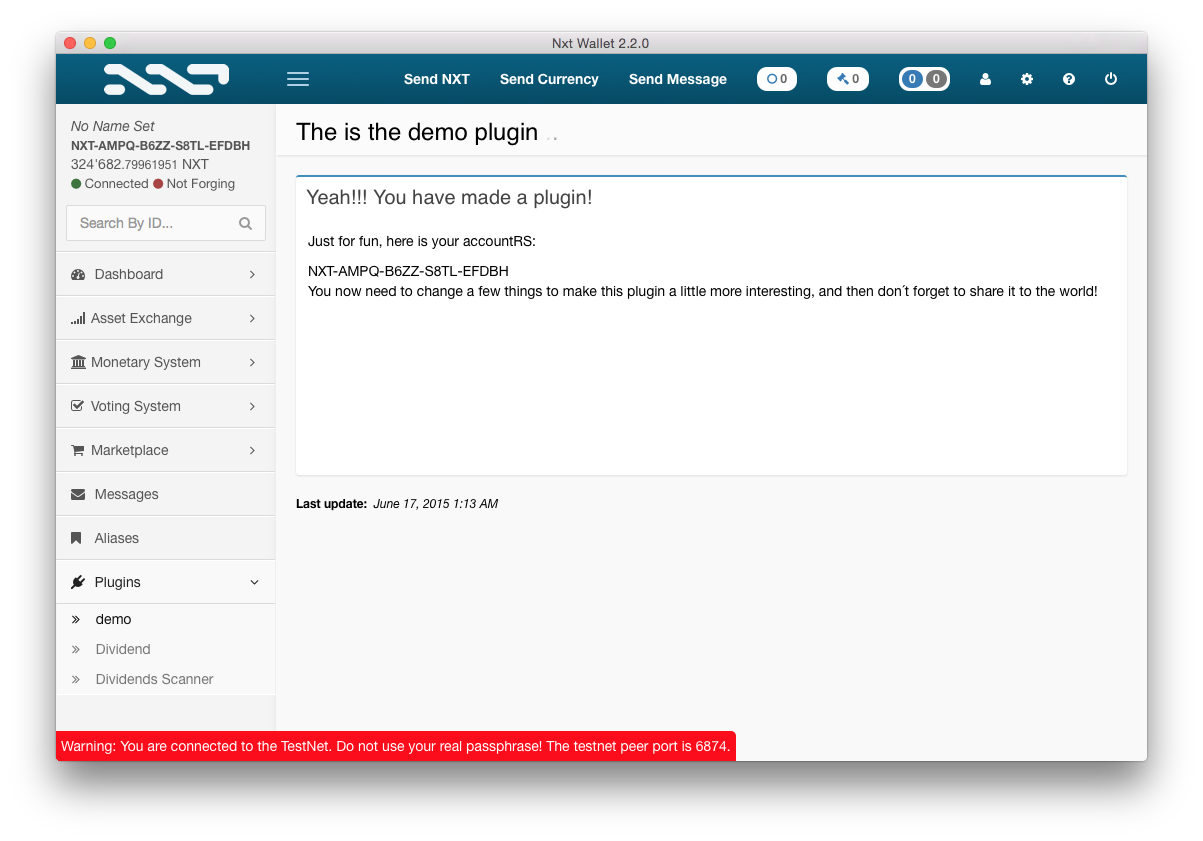Image resolution: width=1203 pixels, height=841 pixels.
Task: Expand the Dashboard chevron arrow
Action: point(252,274)
